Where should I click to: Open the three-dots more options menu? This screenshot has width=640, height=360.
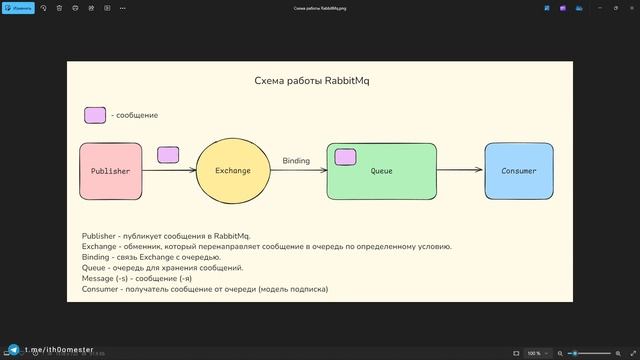pos(123,8)
